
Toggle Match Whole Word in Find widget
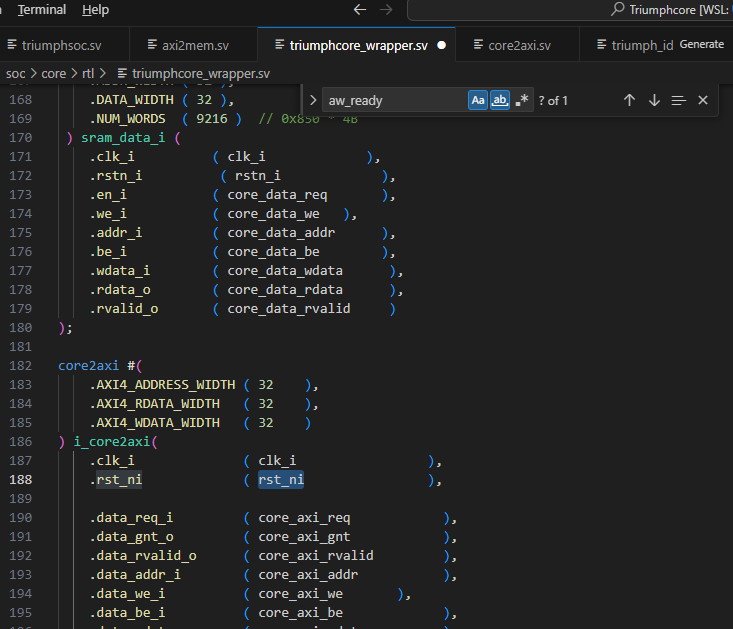[500, 100]
